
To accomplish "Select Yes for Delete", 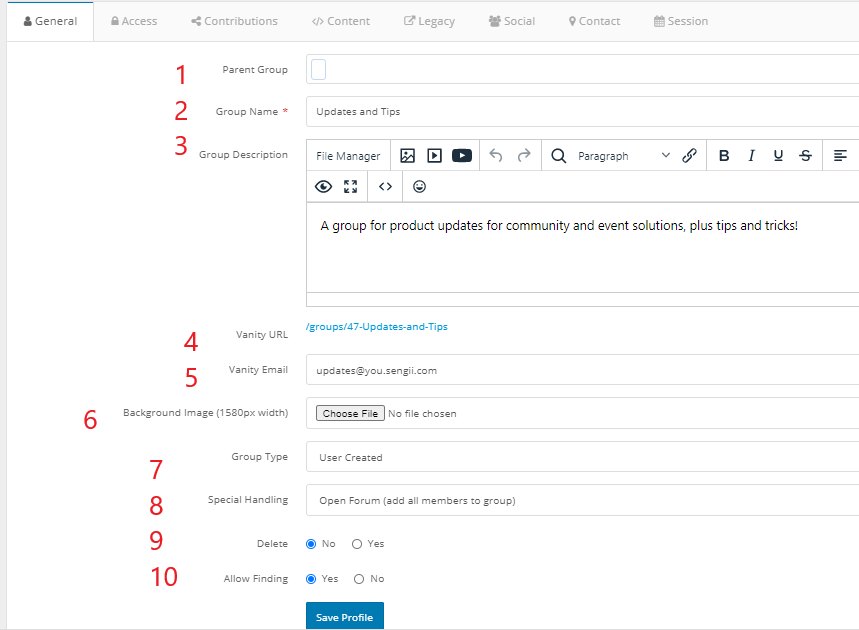I will click(357, 544).
